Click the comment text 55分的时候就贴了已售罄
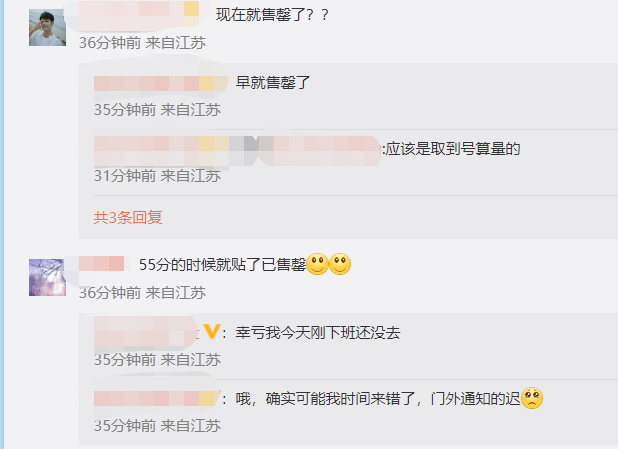The image size is (618, 449). pos(222,264)
